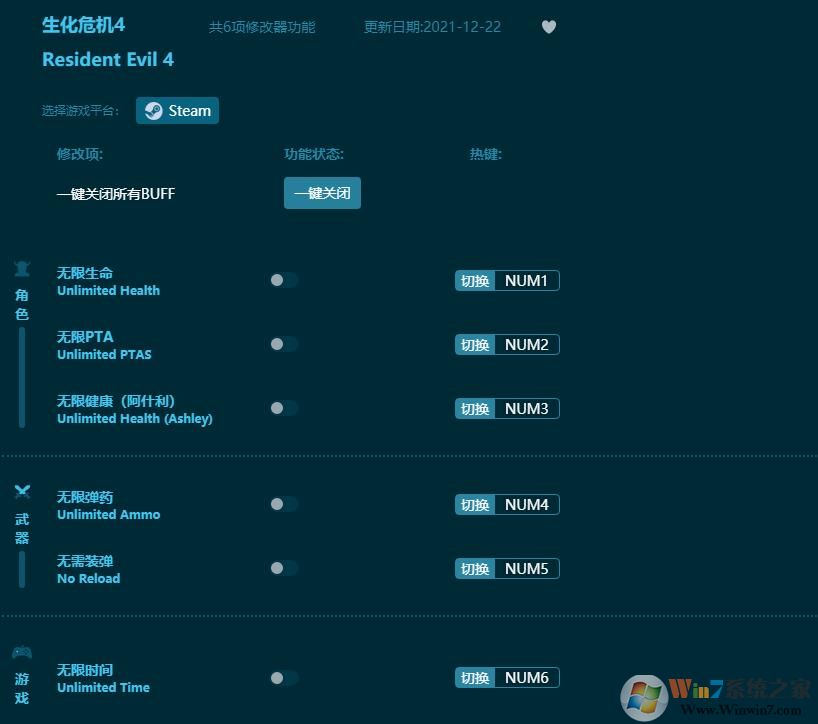Enable the Unlimited Ammo switch
This screenshot has width=818, height=724.
[x=283, y=504]
